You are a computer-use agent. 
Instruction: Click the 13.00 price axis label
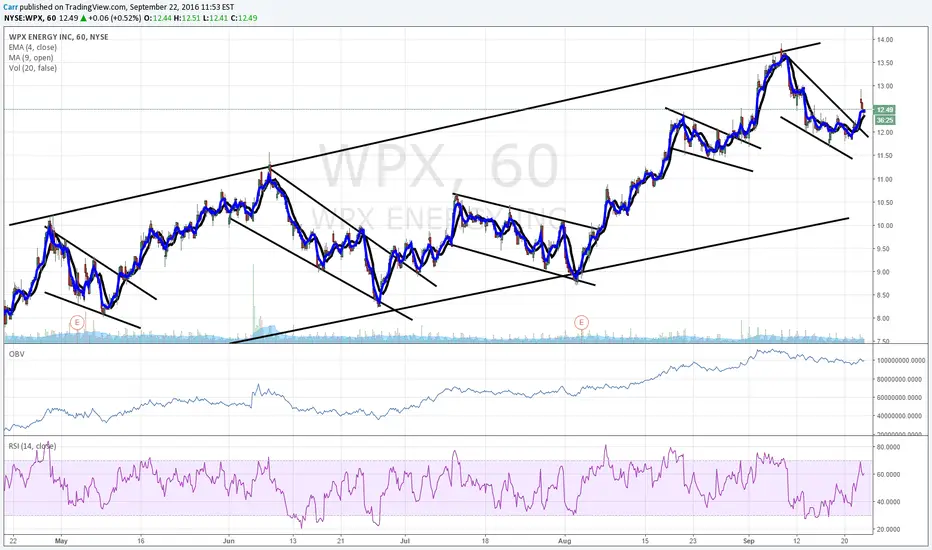(x=884, y=86)
